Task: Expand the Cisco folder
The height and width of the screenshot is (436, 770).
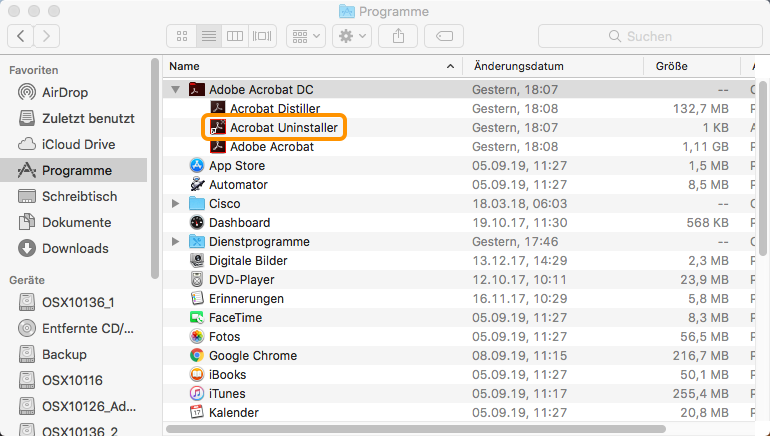Action: [x=175, y=204]
